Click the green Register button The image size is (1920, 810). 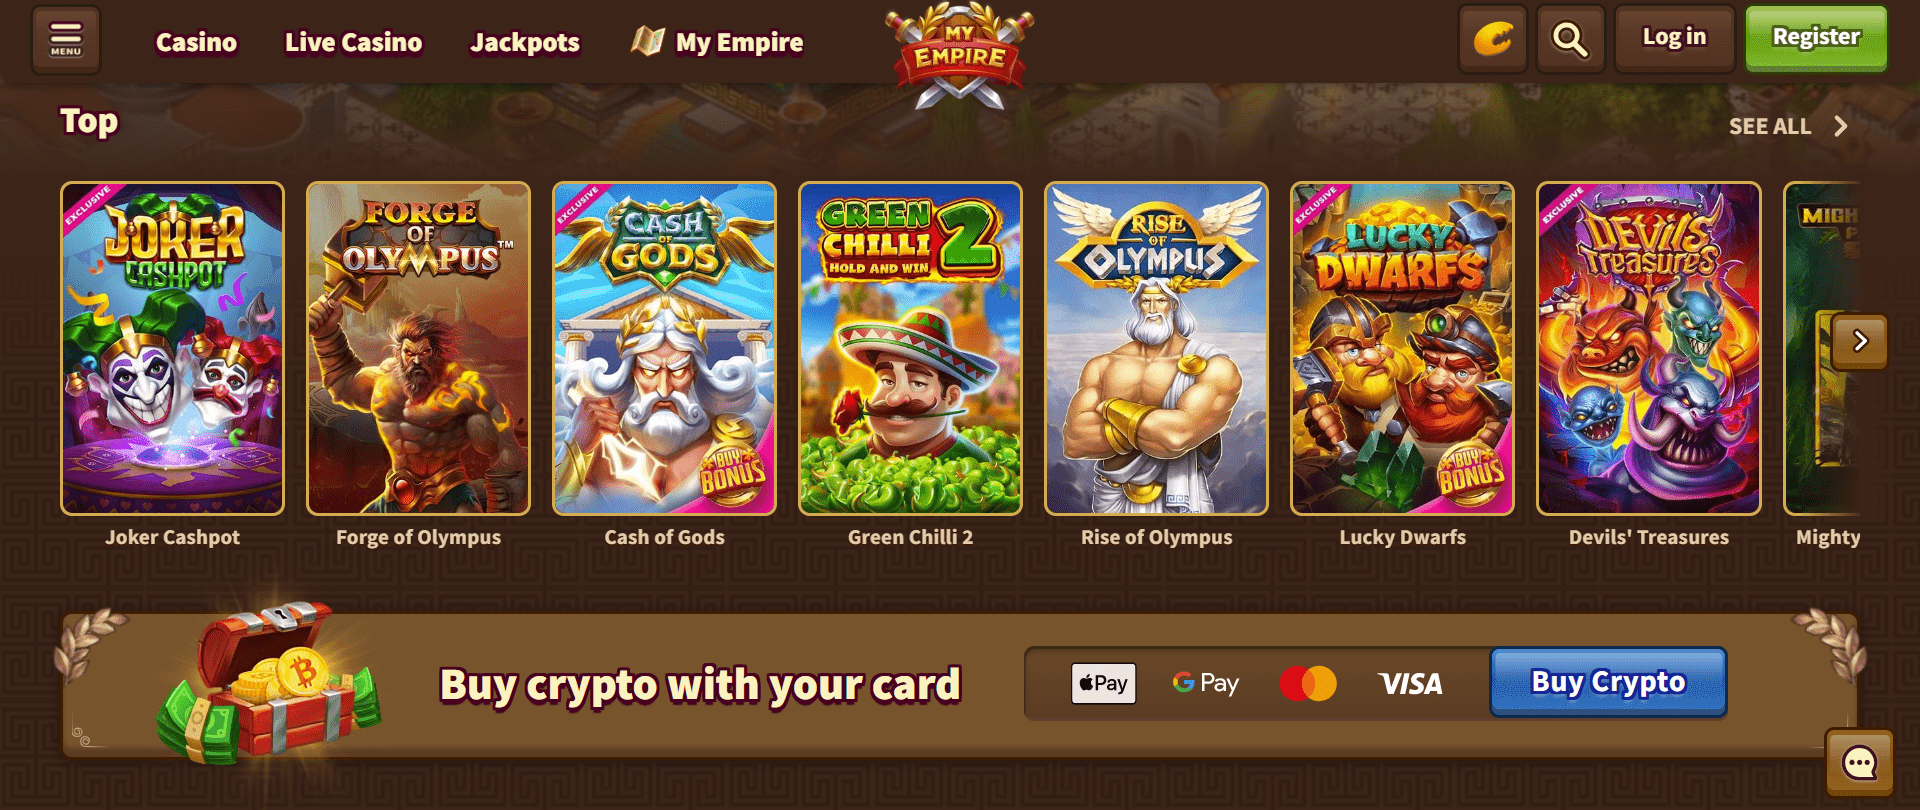point(1816,38)
